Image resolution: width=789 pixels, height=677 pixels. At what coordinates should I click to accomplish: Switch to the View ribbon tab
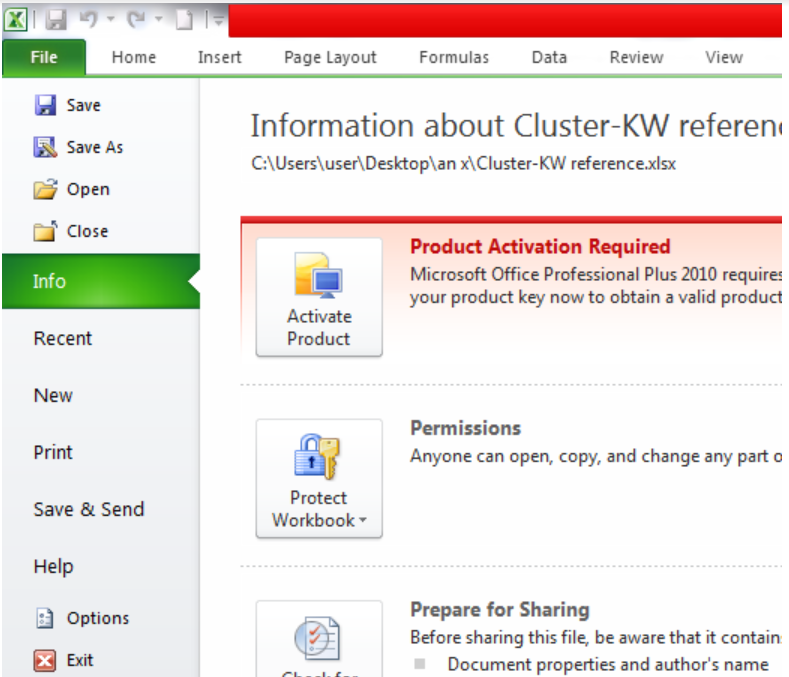[724, 57]
